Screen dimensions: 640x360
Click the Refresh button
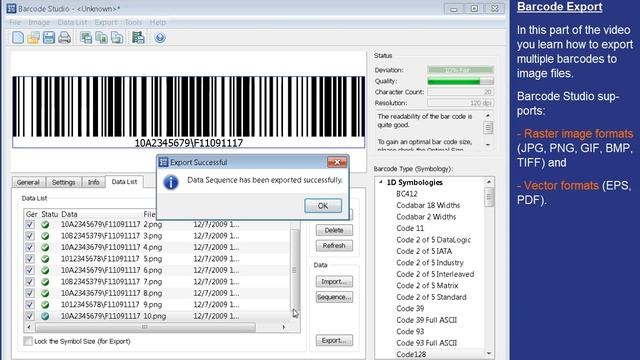[x=334, y=246]
